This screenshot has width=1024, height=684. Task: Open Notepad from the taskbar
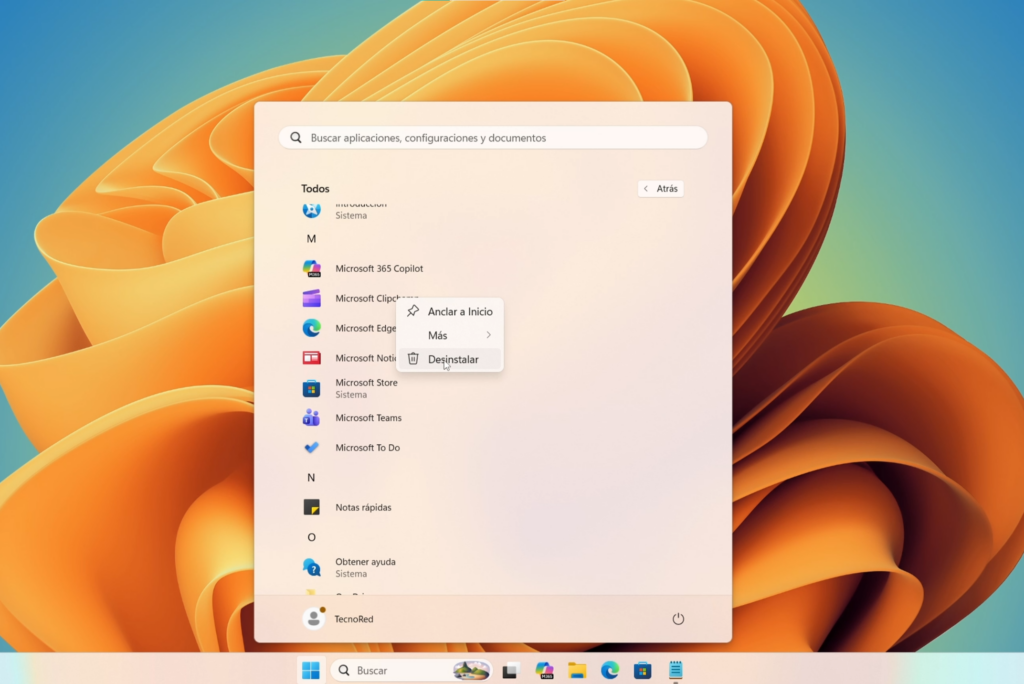pyautogui.click(x=675, y=670)
